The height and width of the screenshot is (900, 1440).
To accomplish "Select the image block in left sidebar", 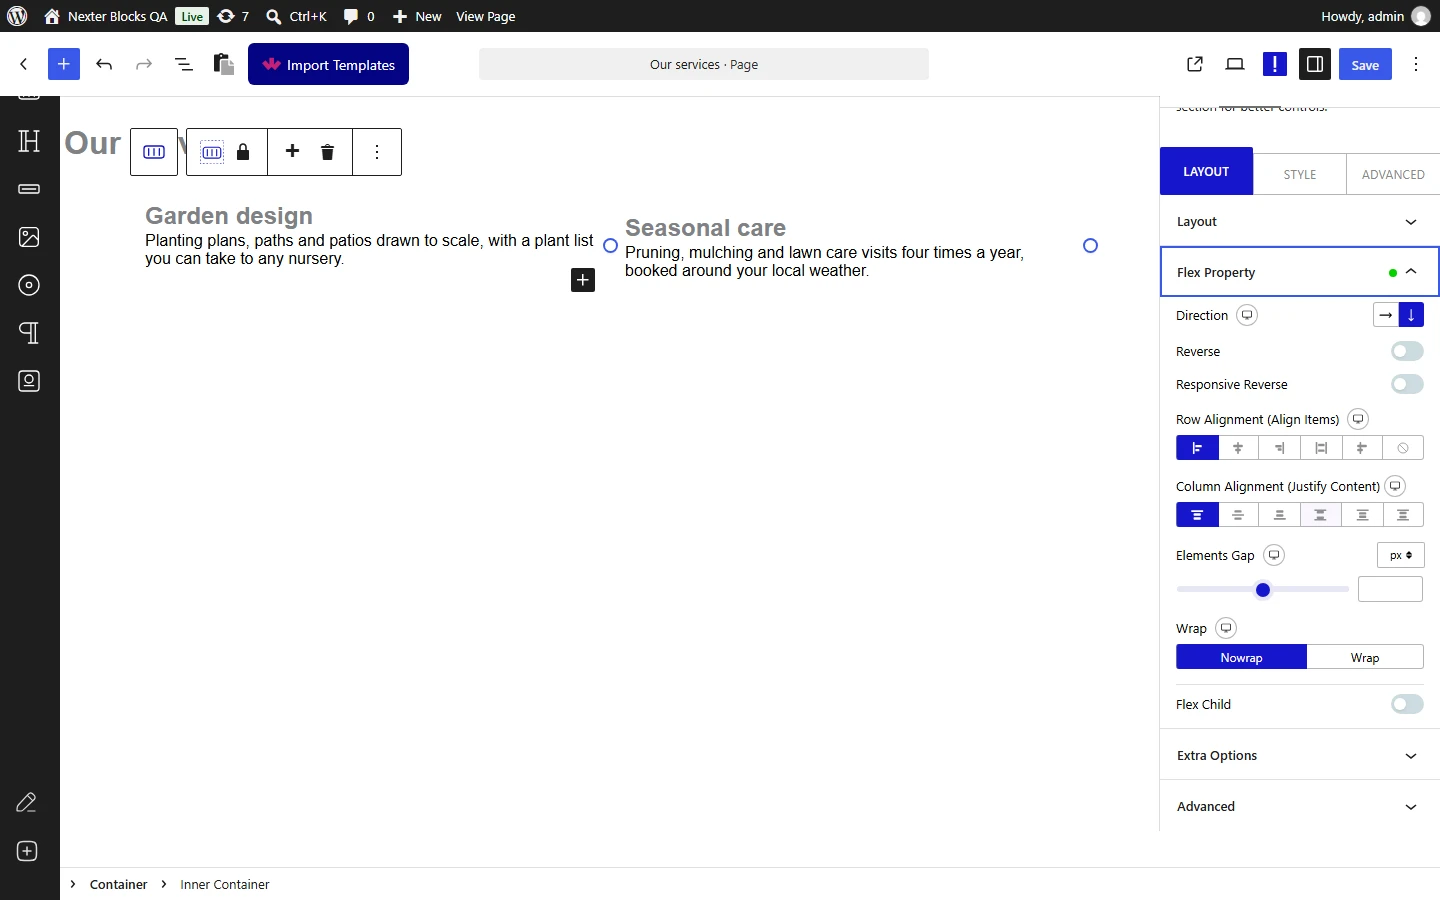I will [29, 237].
